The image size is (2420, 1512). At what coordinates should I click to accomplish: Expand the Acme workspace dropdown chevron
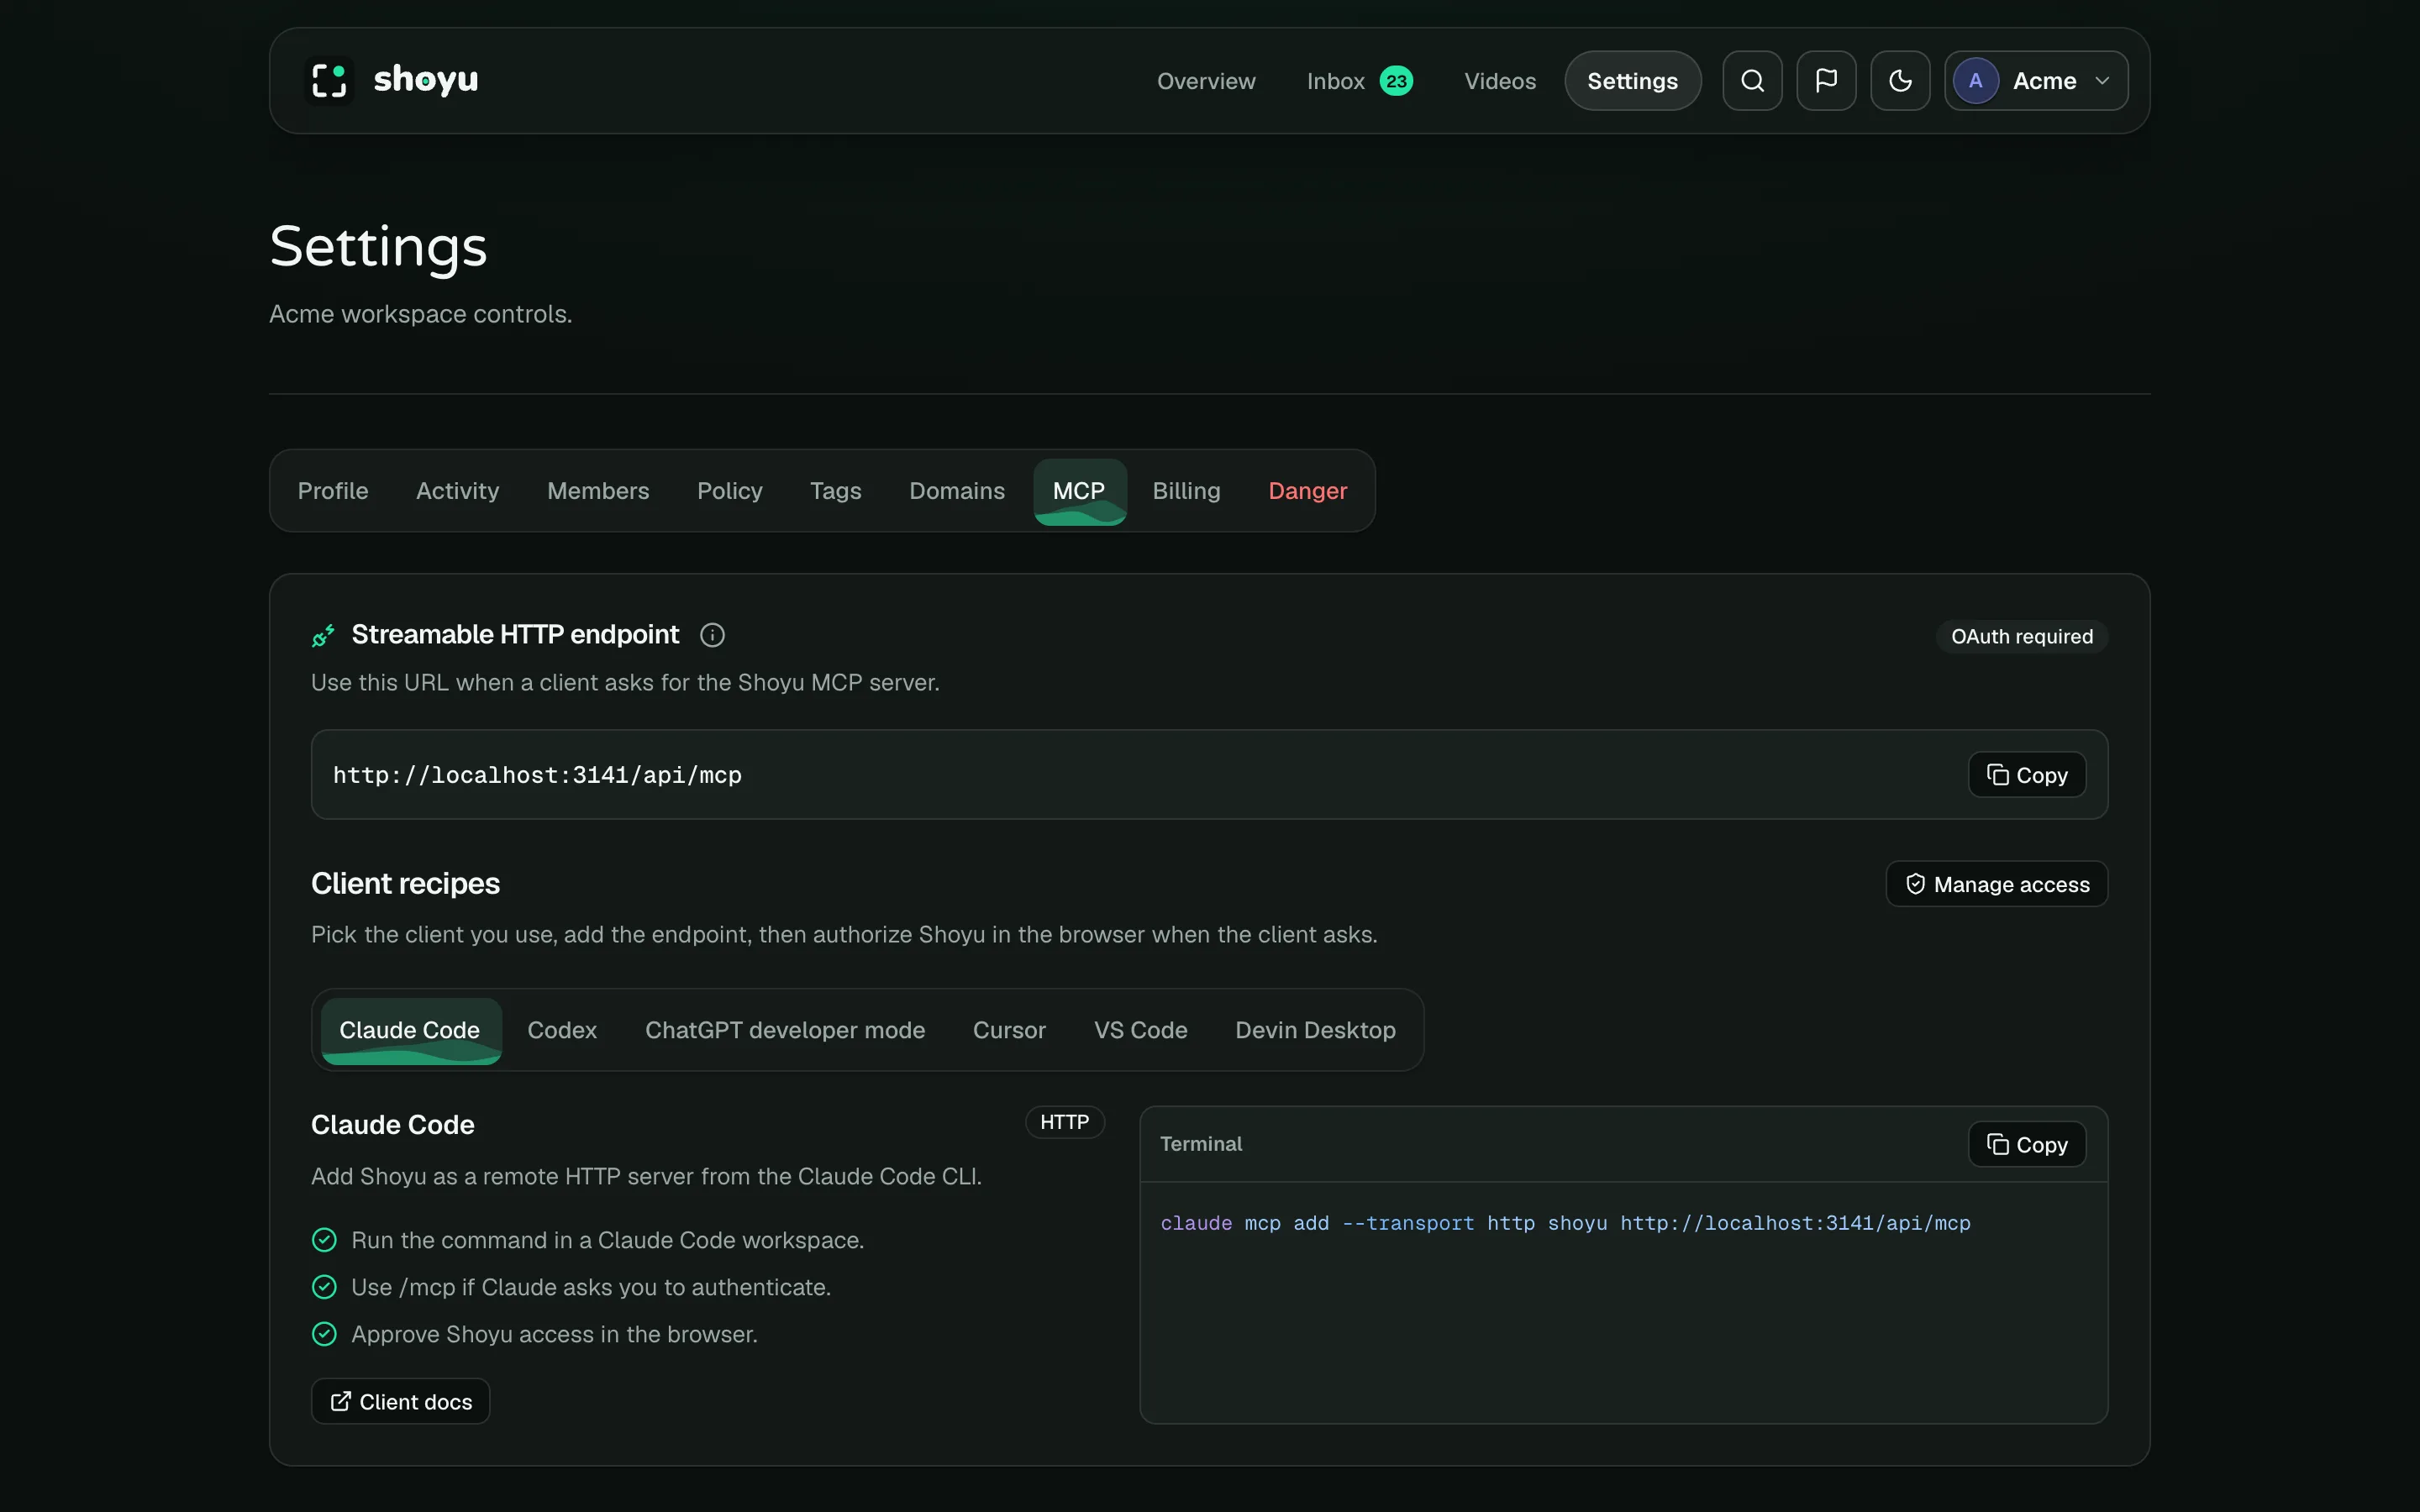click(2102, 81)
